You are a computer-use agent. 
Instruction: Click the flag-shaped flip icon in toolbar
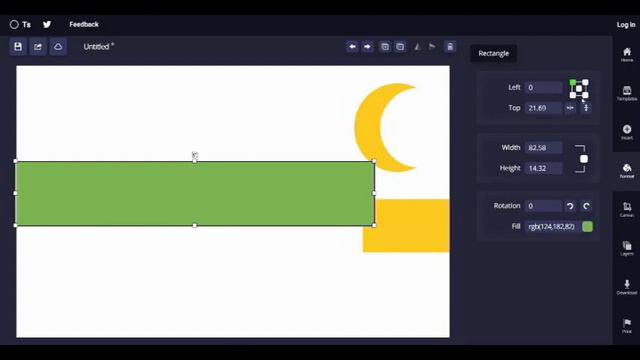[x=432, y=47]
